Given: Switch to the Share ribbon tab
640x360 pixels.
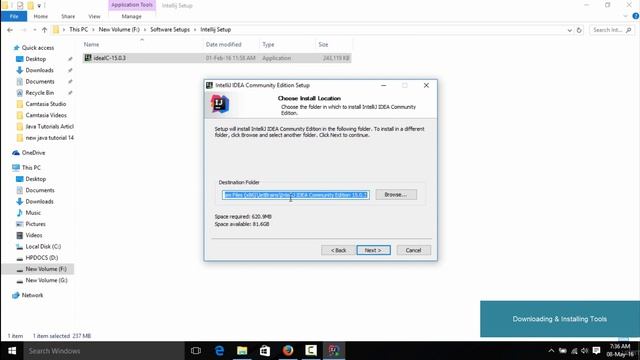Looking at the screenshot, I should [68, 16].
